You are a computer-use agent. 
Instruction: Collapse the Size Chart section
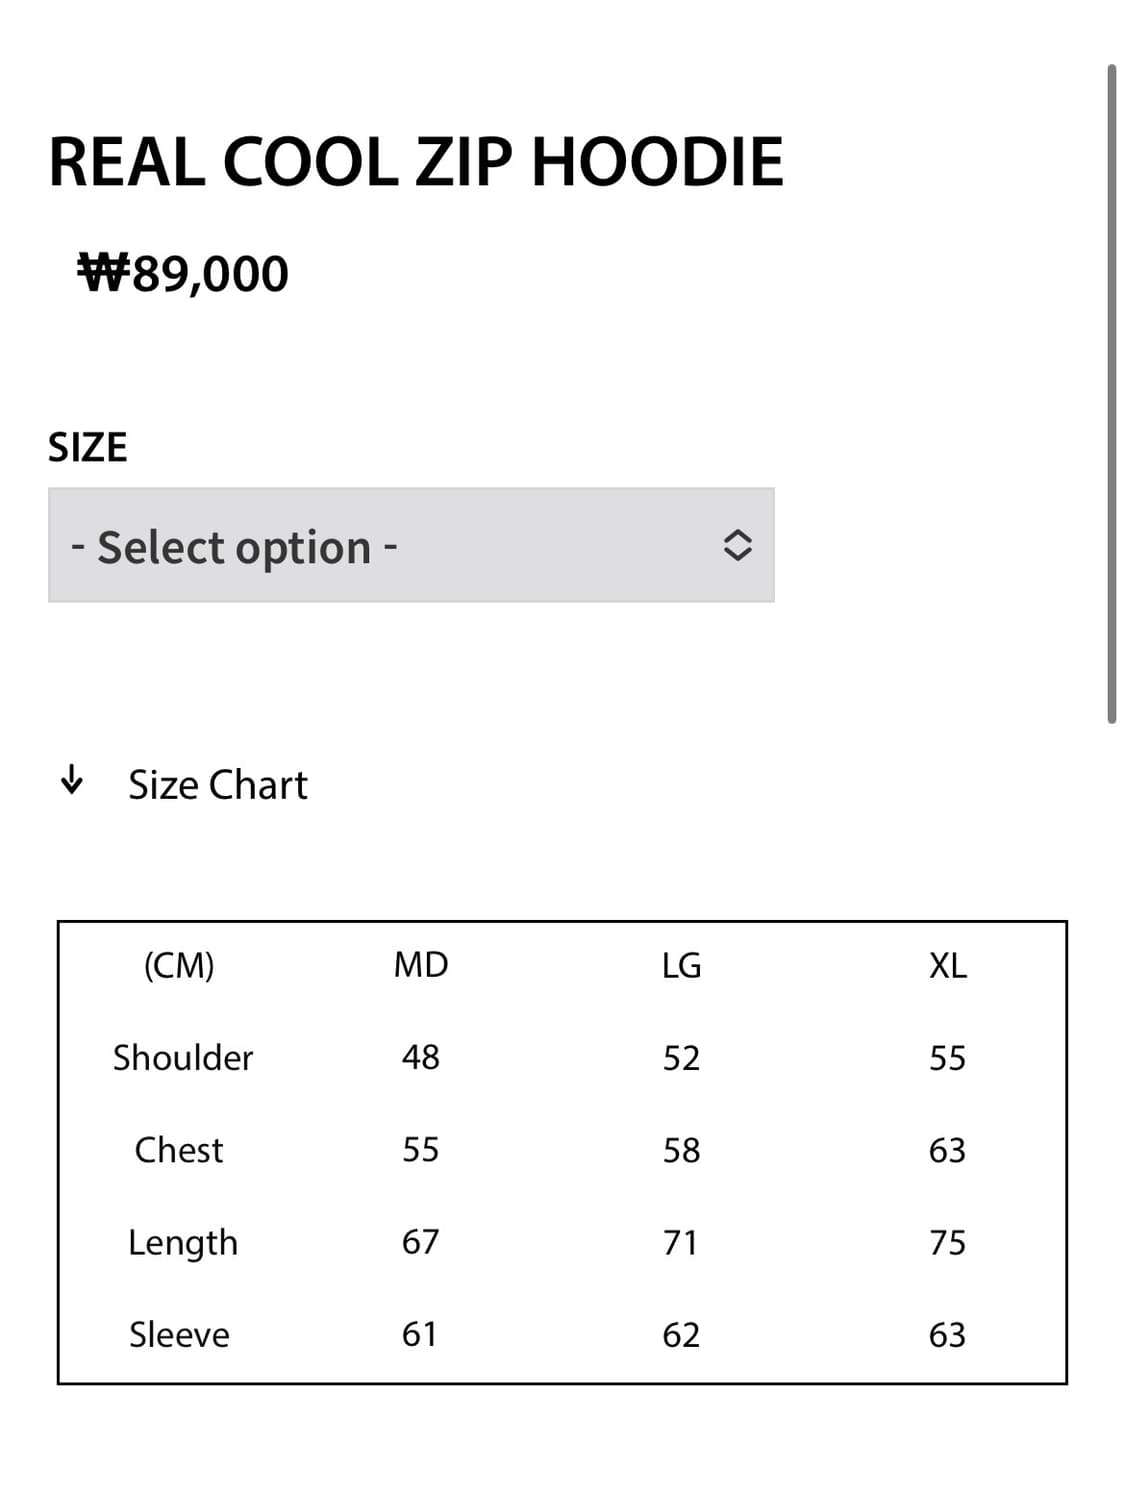pos(217,785)
